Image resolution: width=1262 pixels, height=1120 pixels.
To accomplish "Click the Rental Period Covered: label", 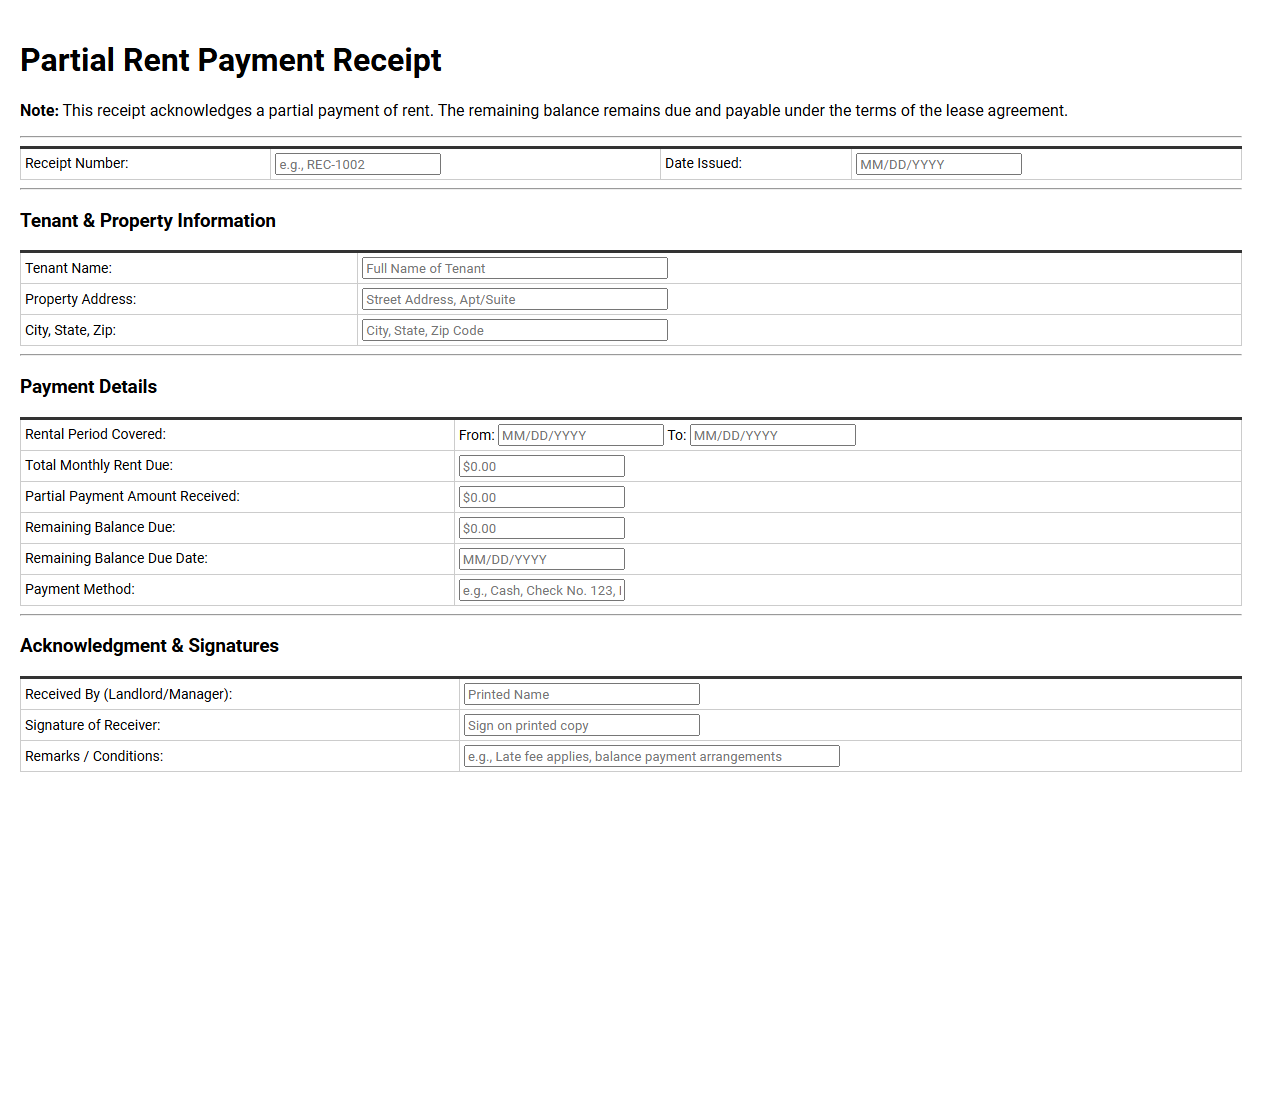I will coord(96,434).
